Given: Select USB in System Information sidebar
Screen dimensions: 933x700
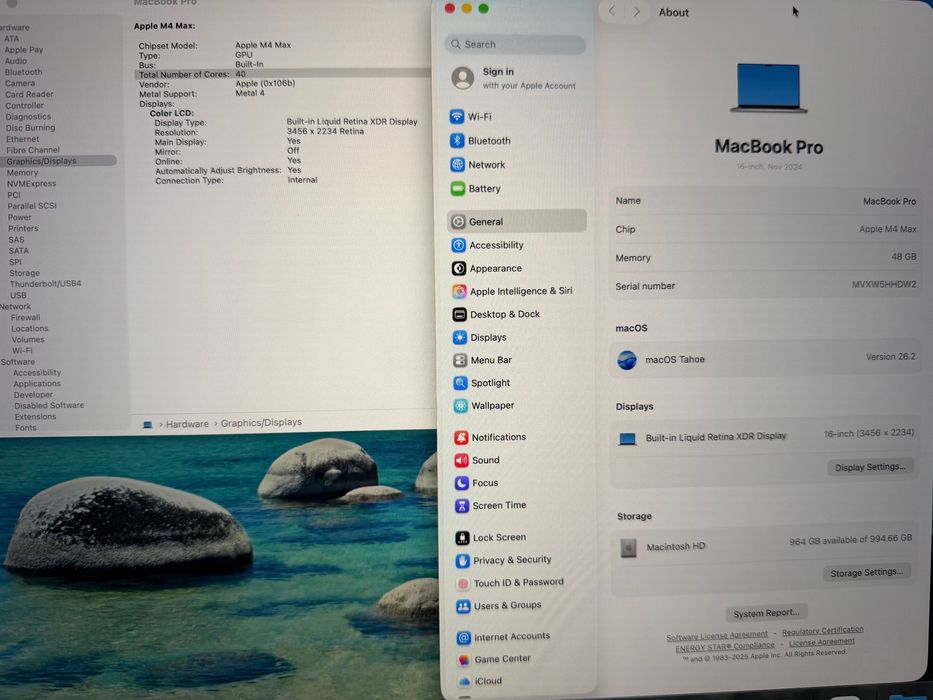Looking at the screenshot, I should [18, 295].
